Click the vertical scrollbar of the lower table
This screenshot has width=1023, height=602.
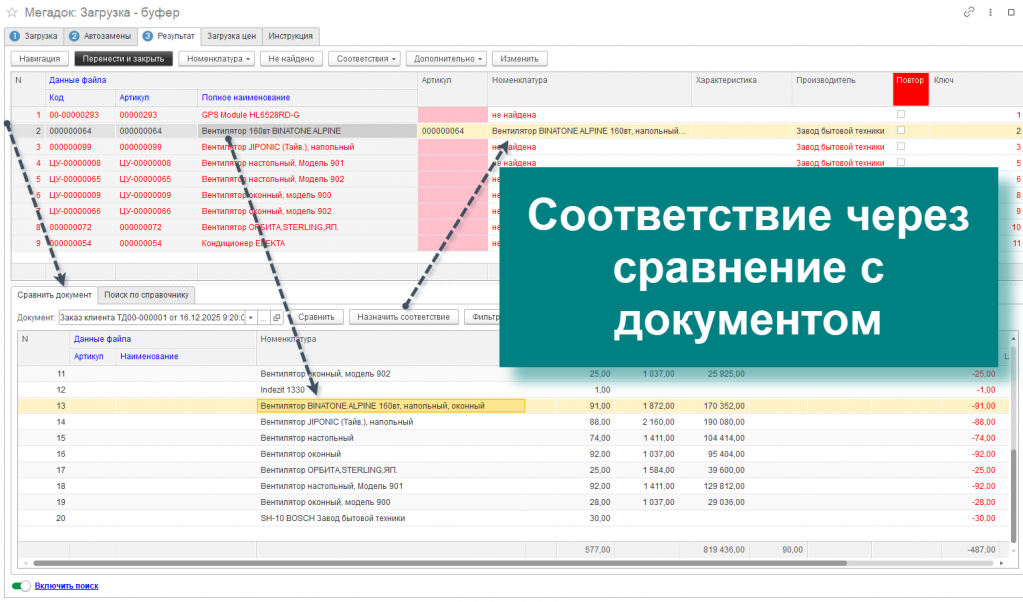(1013, 494)
